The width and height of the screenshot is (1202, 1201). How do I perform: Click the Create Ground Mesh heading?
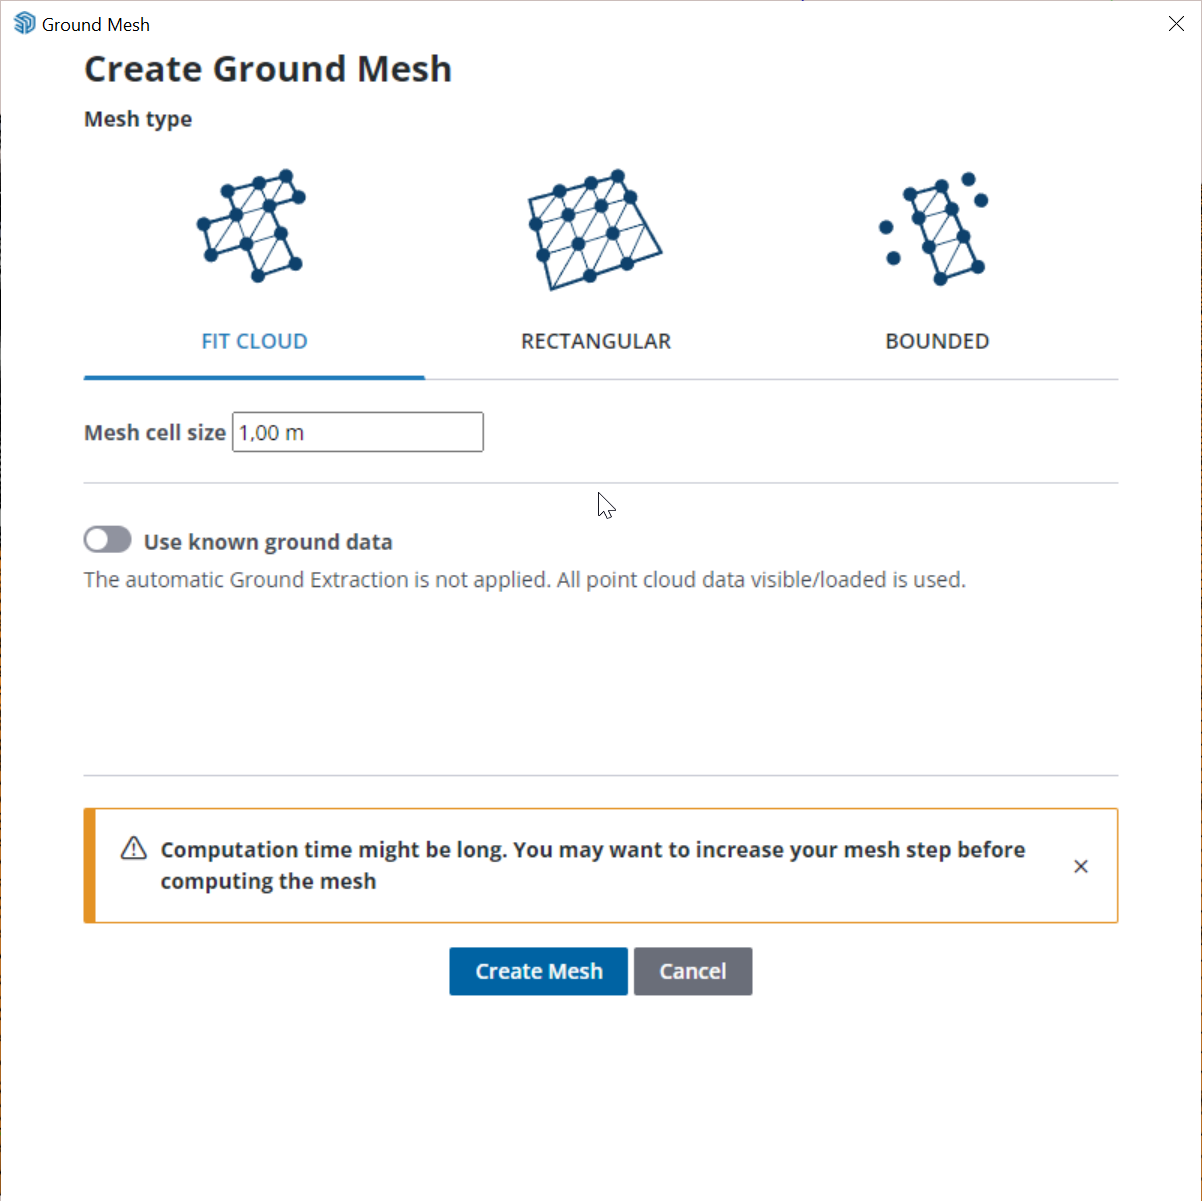268,69
